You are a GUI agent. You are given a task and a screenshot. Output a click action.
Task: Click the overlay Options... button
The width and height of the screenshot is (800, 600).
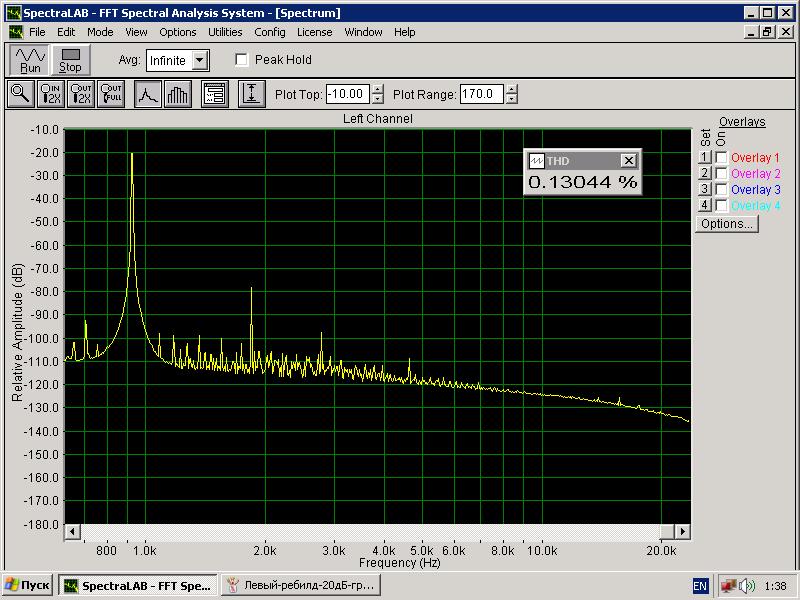pyautogui.click(x=726, y=224)
